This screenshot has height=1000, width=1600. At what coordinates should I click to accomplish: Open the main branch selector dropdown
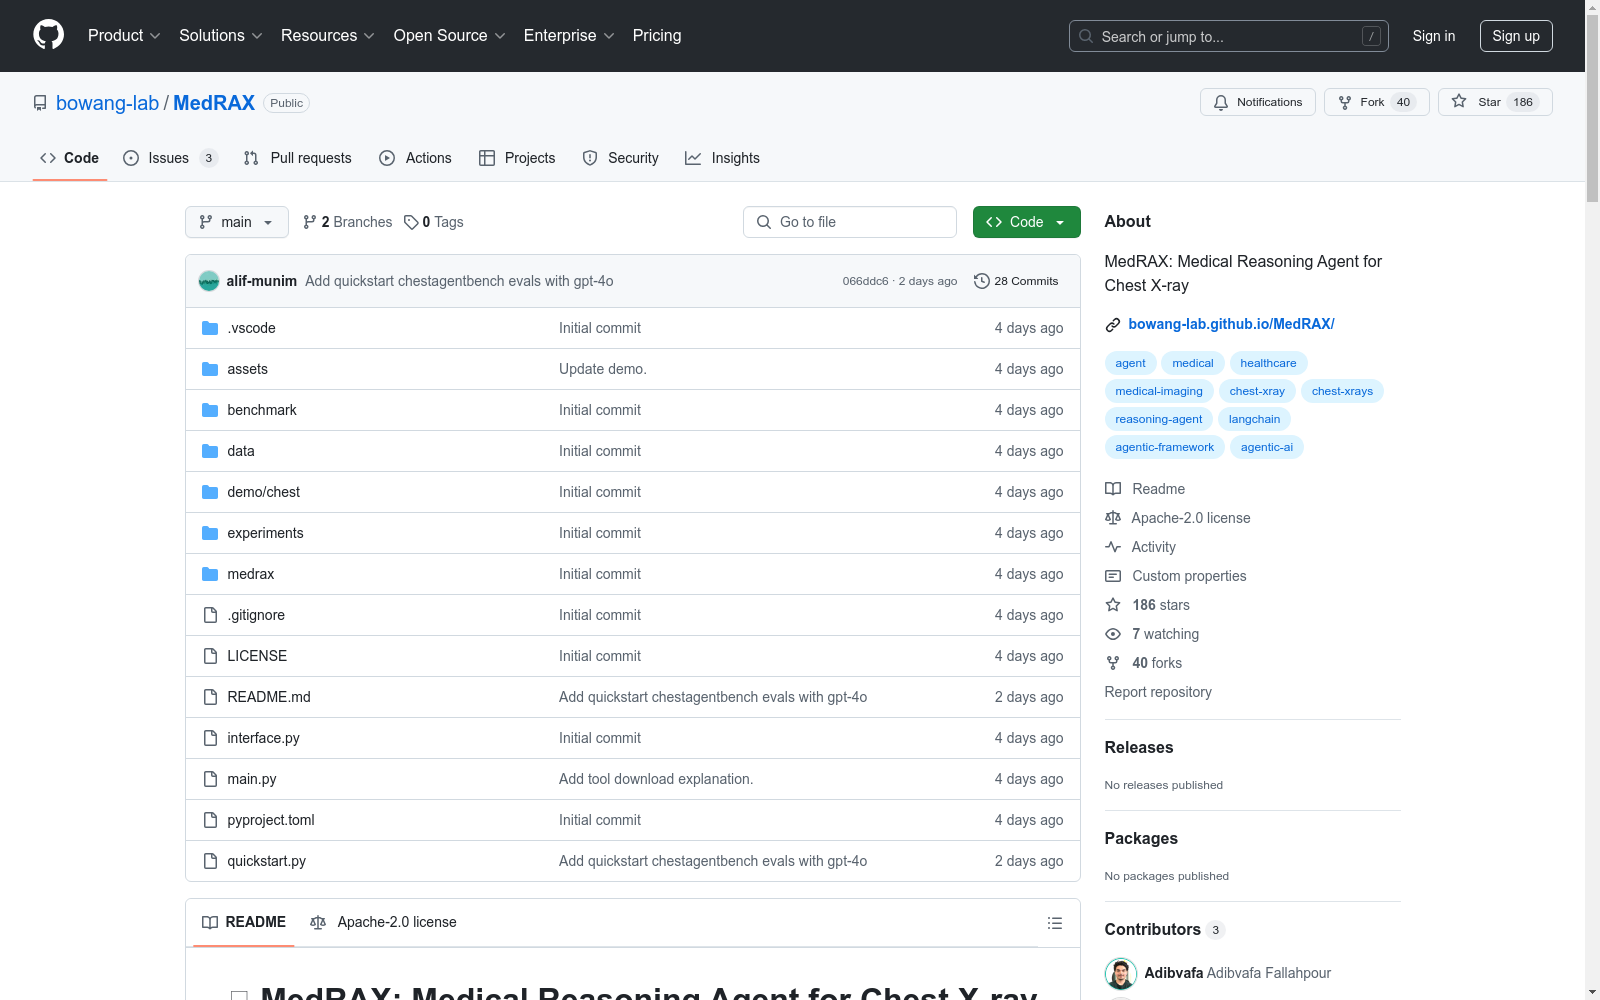pyautogui.click(x=237, y=222)
